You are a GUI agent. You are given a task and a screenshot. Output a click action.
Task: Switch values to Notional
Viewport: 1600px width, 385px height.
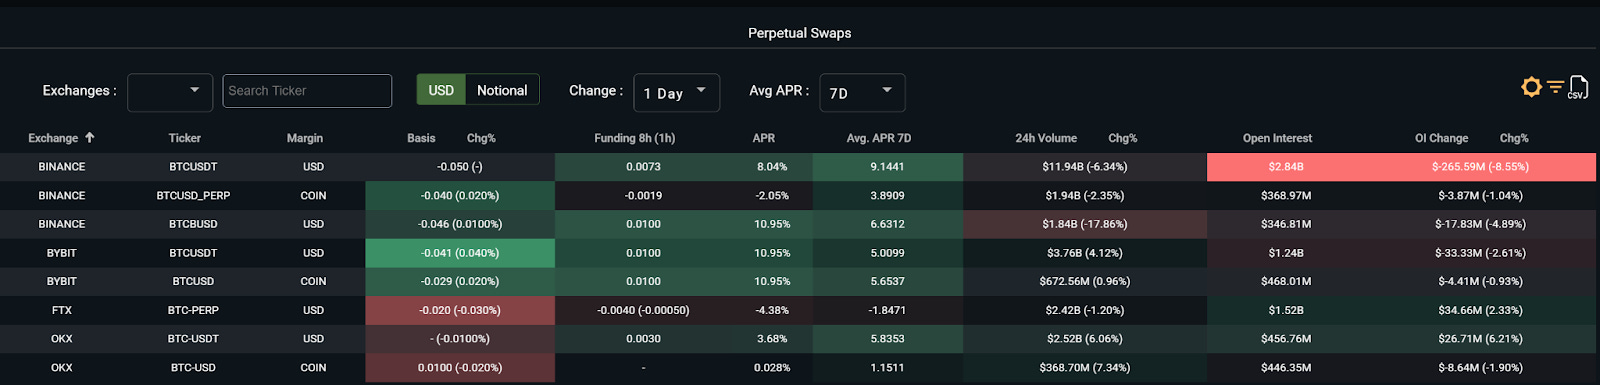502,90
